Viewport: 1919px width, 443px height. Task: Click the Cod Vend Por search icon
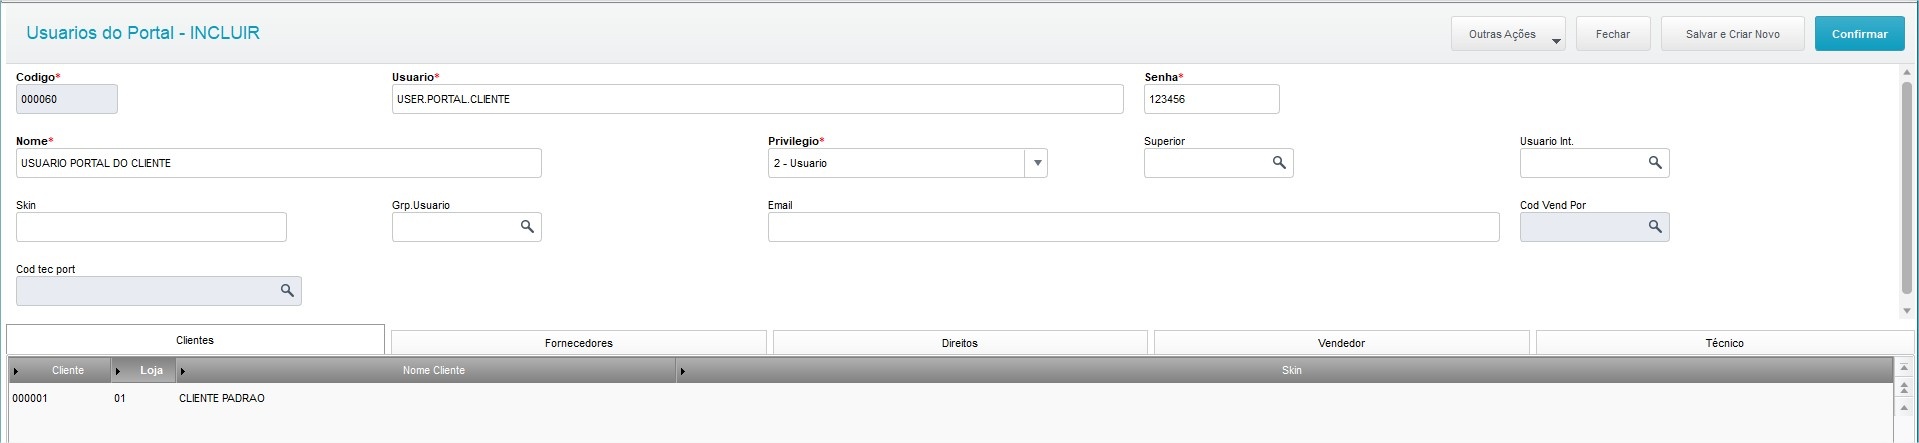tap(1655, 227)
